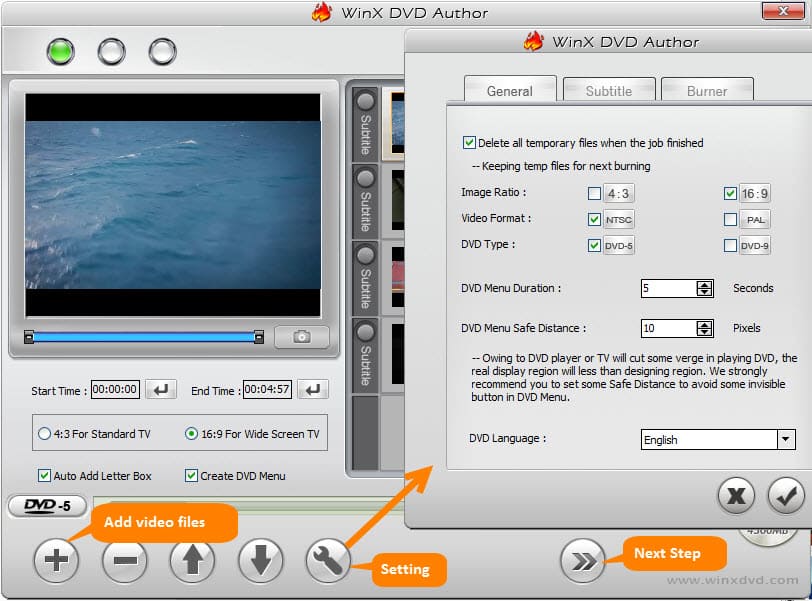Viewport: 812px width, 601px height.
Task: Click the Start Time input field
Action: 115,389
